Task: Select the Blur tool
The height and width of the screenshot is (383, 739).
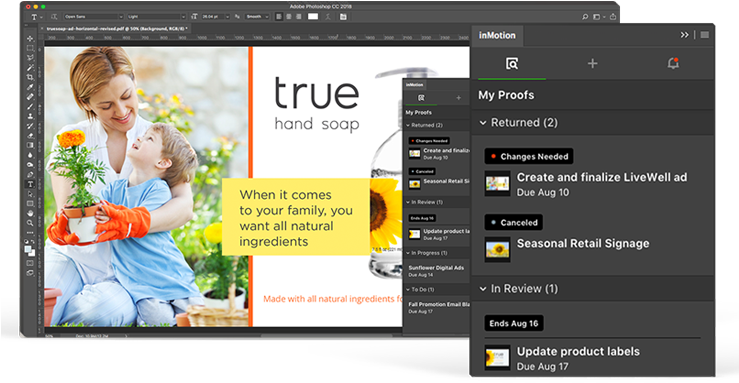Action: pos(30,155)
